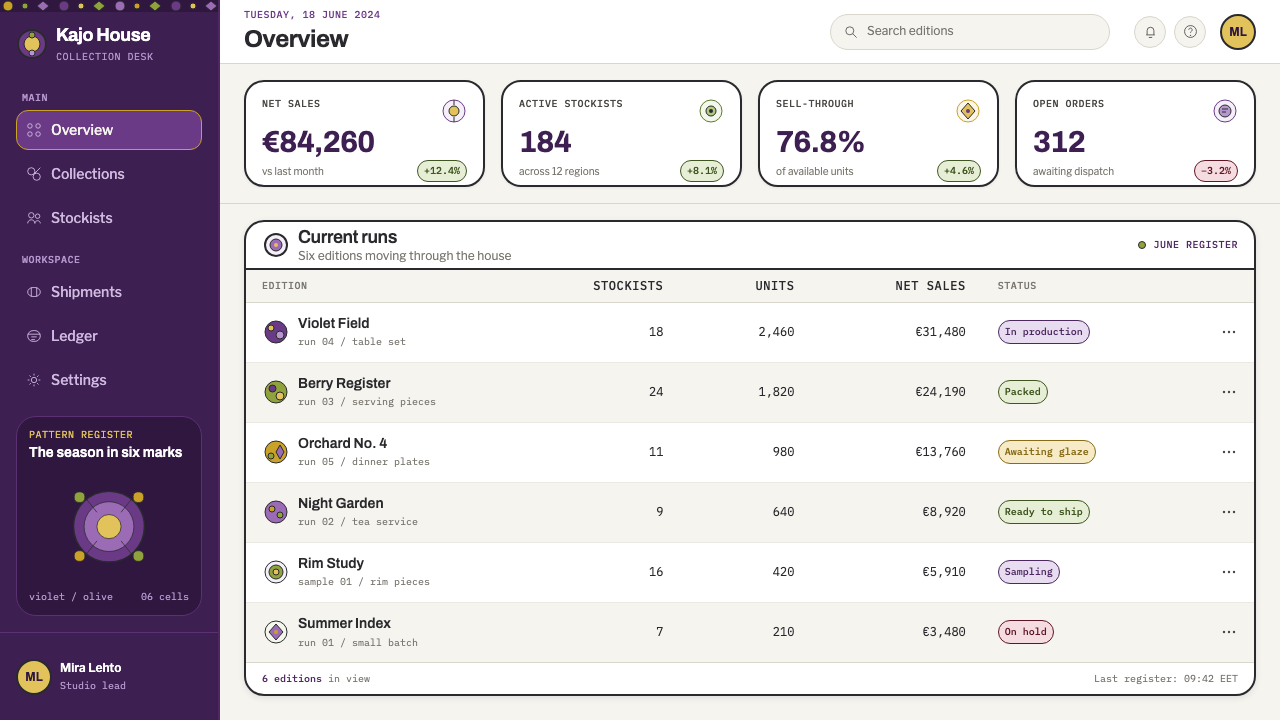Open more options for Berry Register row

[x=1229, y=392]
